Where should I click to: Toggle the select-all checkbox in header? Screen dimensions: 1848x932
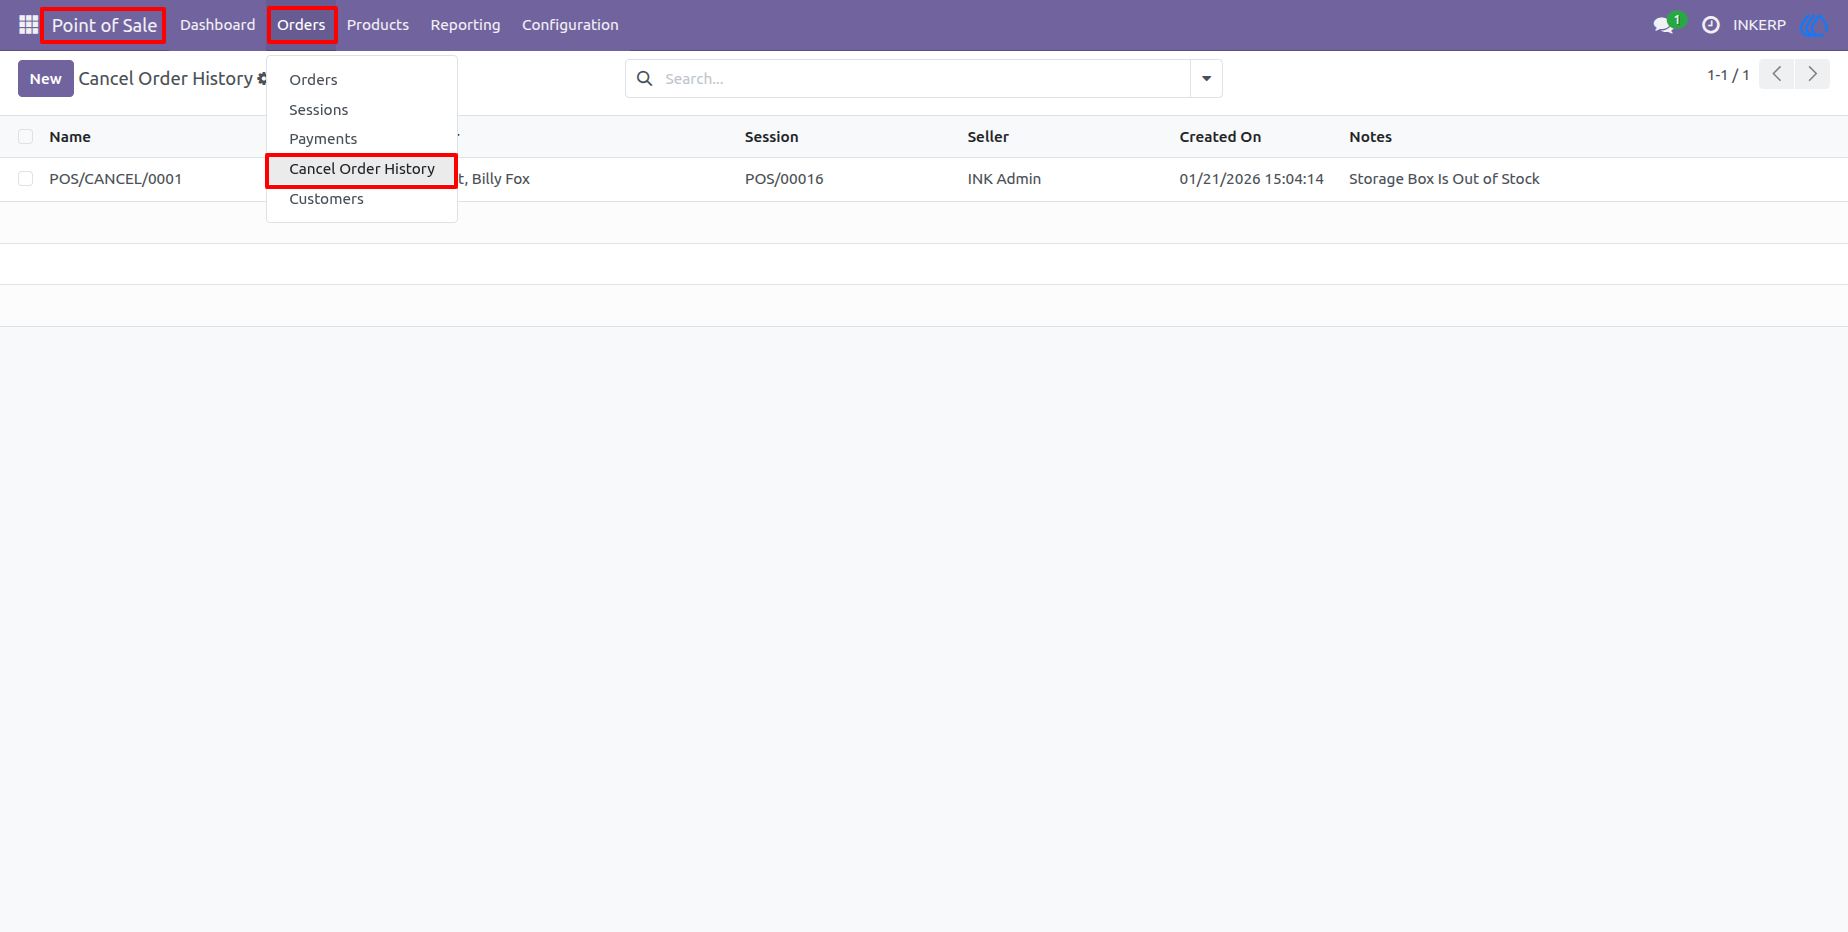click(26, 137)
